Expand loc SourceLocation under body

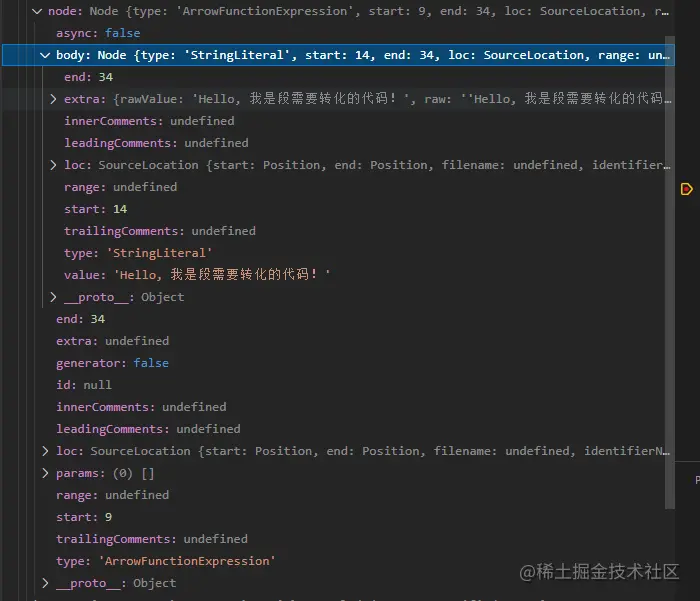[x=53, y=165]
